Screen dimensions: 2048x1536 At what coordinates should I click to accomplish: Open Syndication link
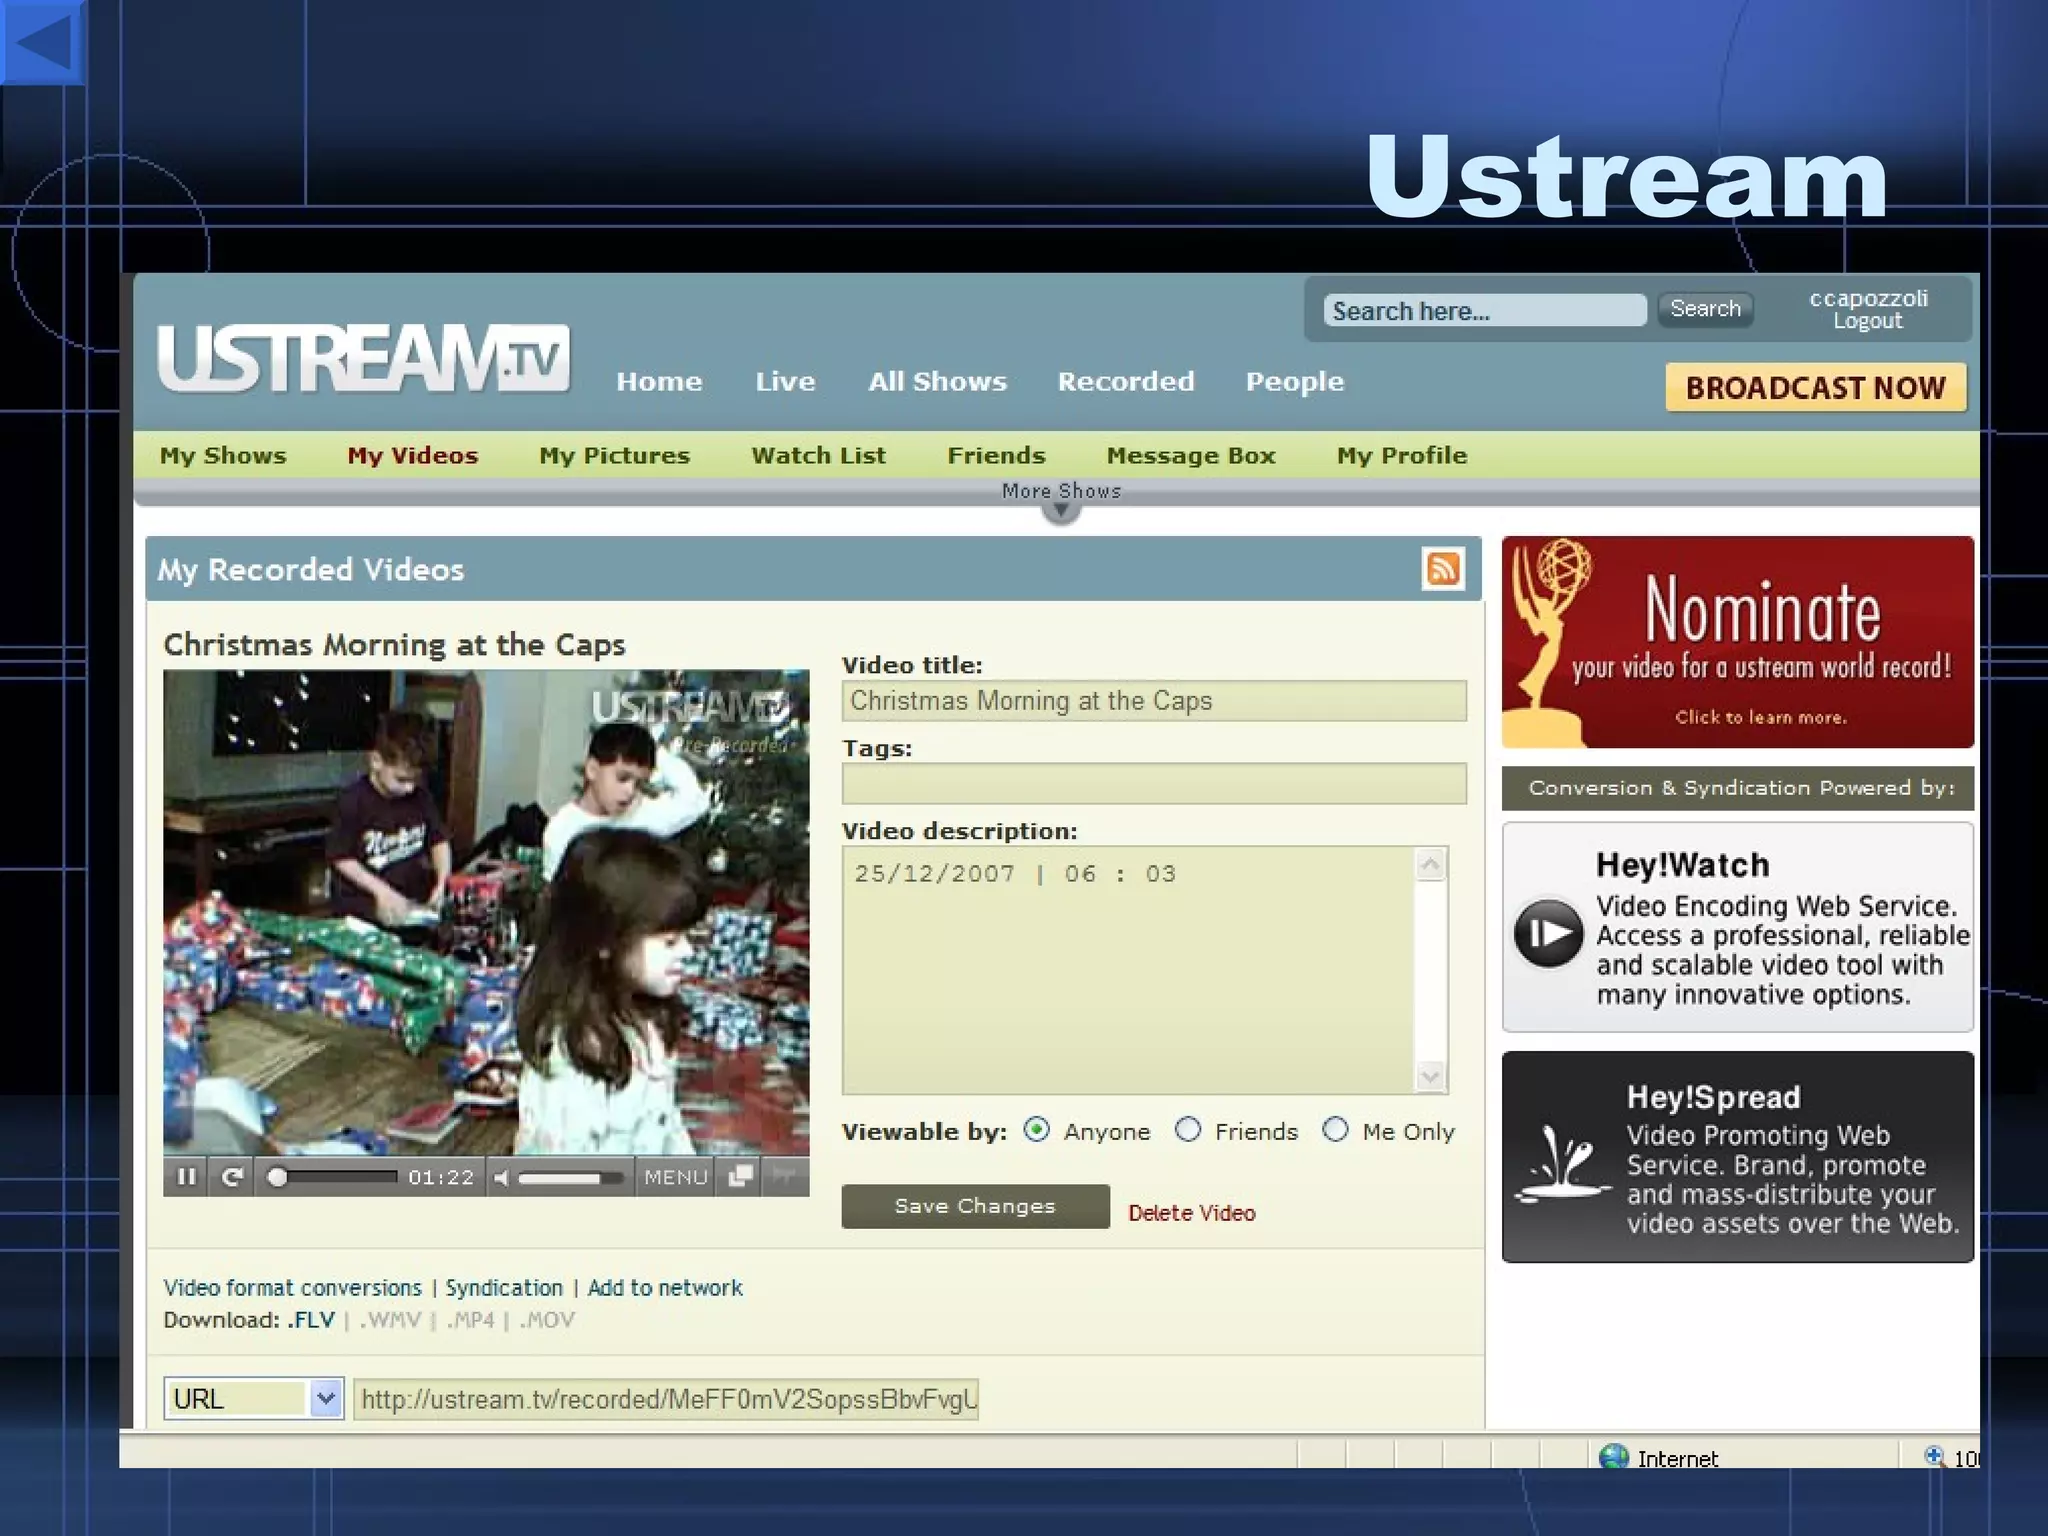(504, 1287)
